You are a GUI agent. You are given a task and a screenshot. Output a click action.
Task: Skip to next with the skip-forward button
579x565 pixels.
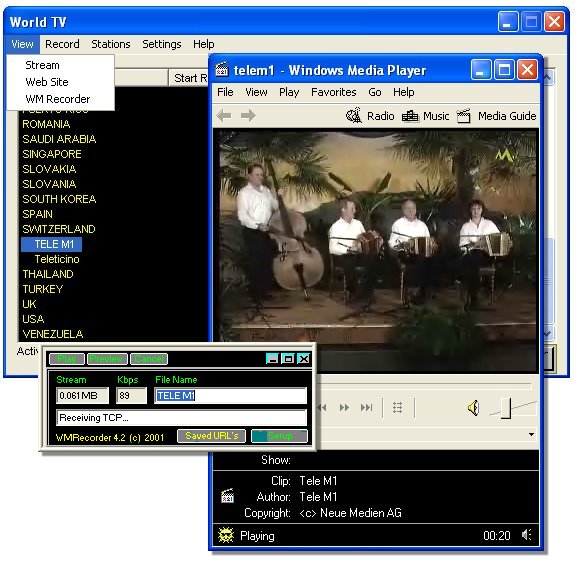[x=366, y=408]
